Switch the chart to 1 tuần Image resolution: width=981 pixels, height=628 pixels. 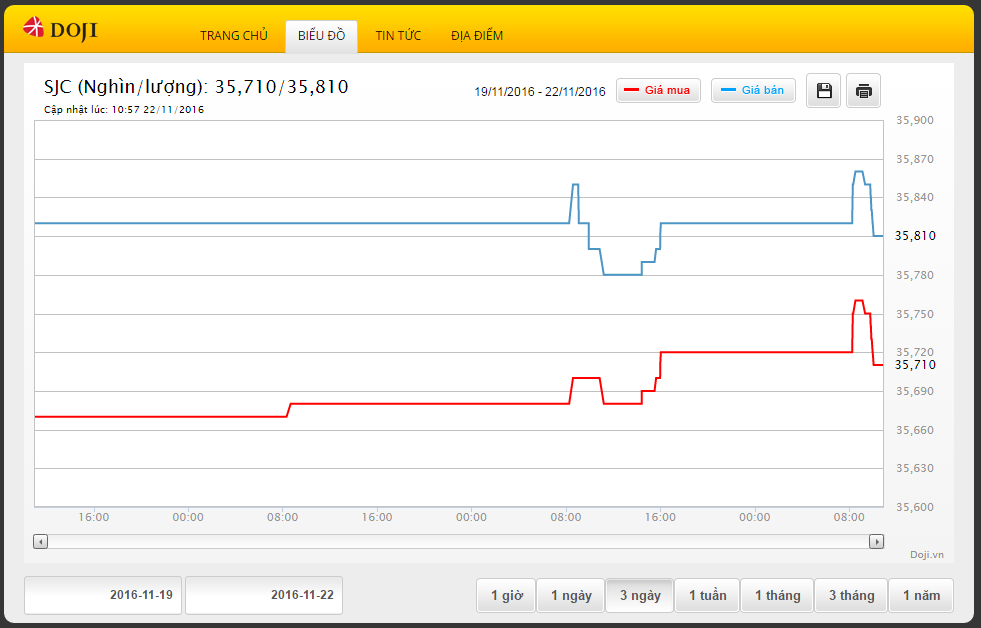click(708, 595)
